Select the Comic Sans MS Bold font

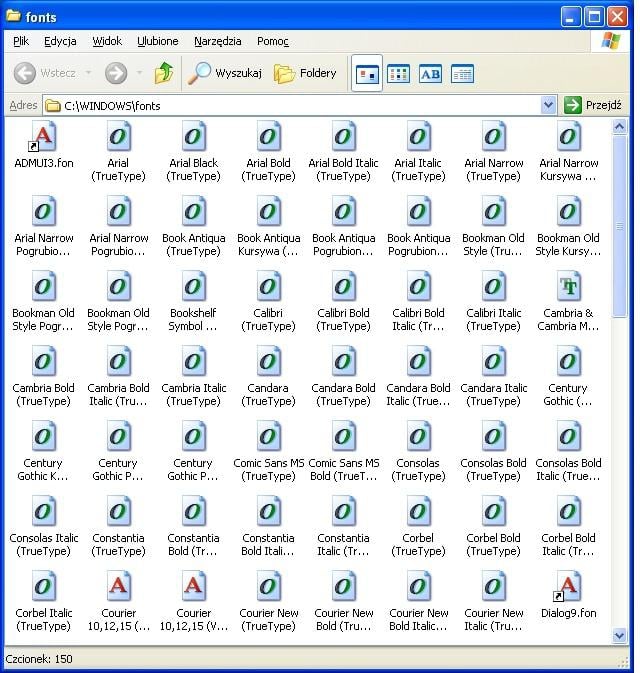tap(343, 438)
